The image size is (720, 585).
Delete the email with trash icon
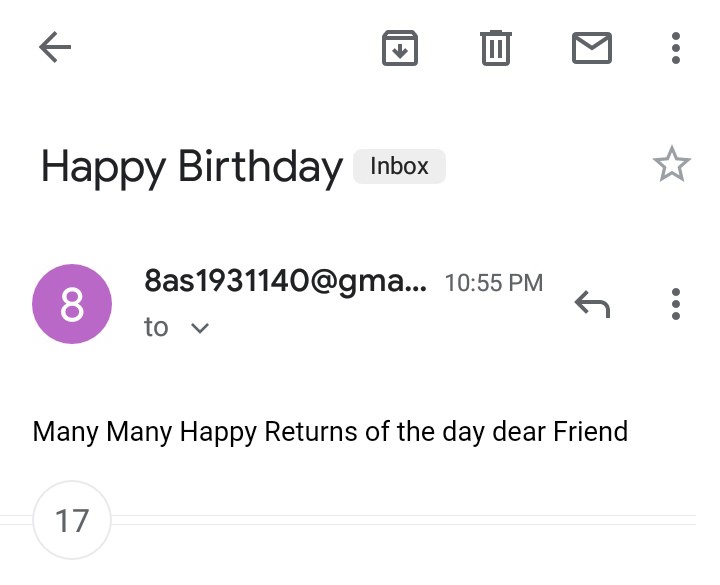pos(496,48)
